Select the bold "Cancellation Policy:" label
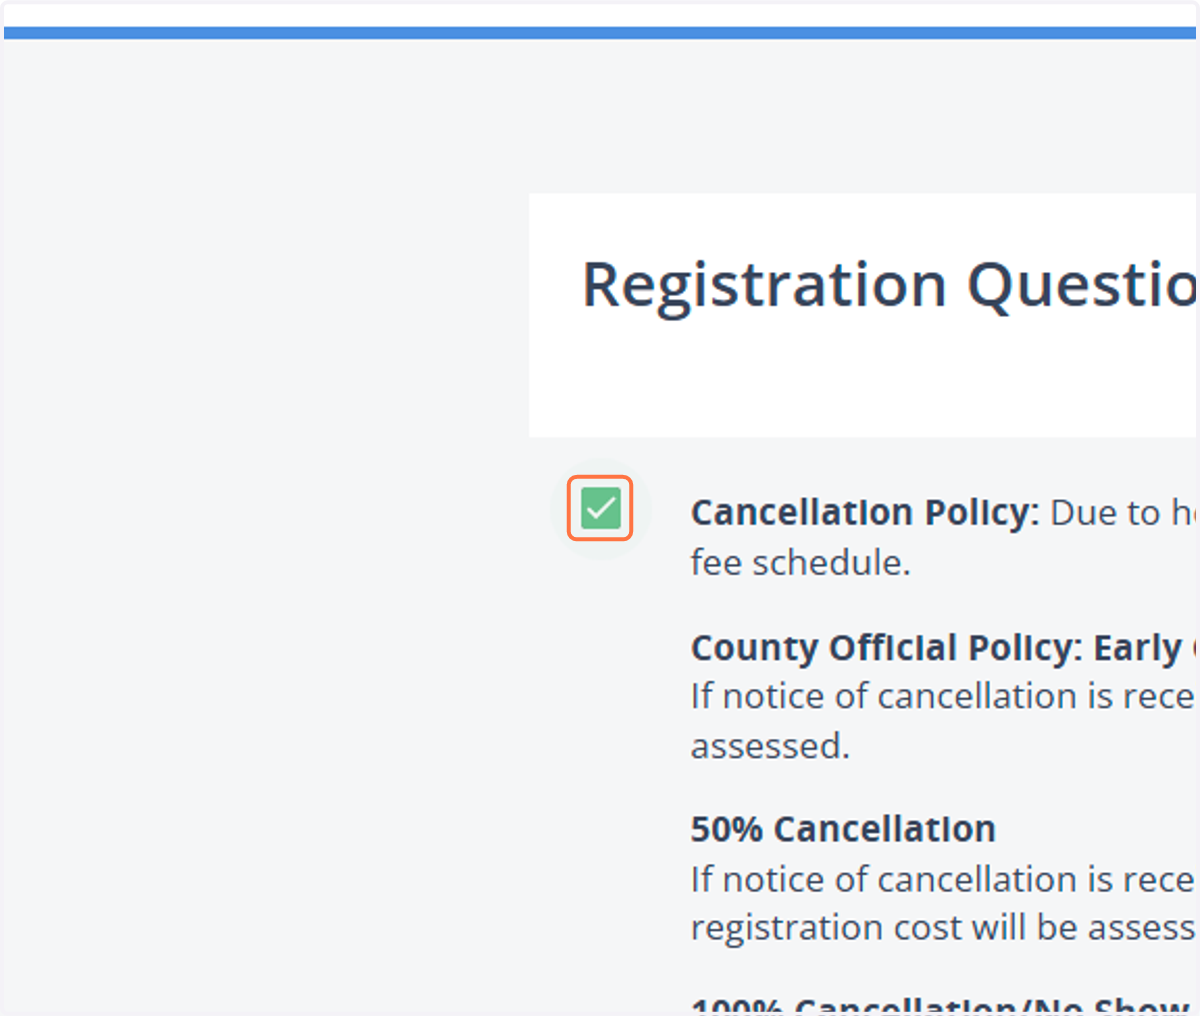 pyautogui.click(x=865, y=512)
